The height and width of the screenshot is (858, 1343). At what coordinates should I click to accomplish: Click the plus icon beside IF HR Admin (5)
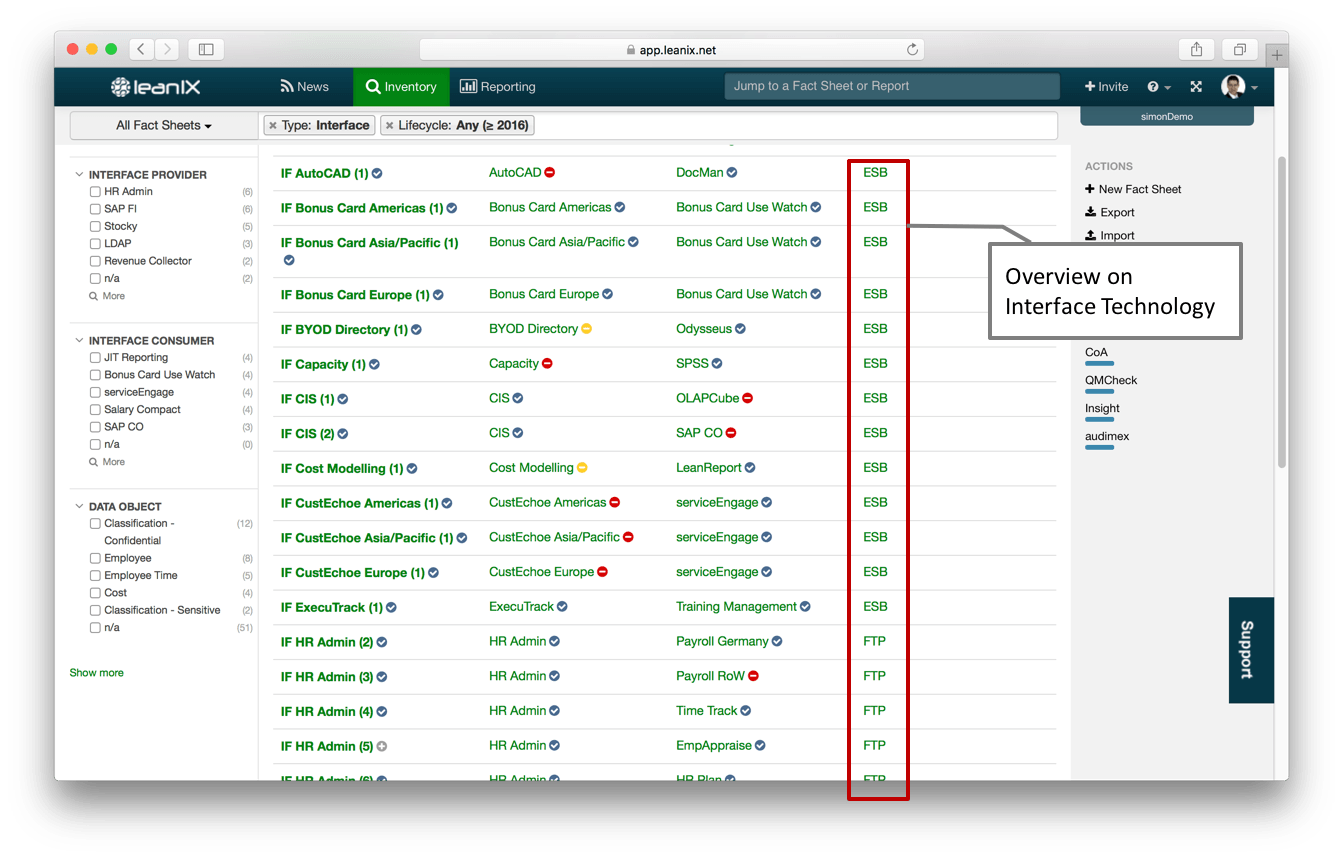(x=382, y=746)
